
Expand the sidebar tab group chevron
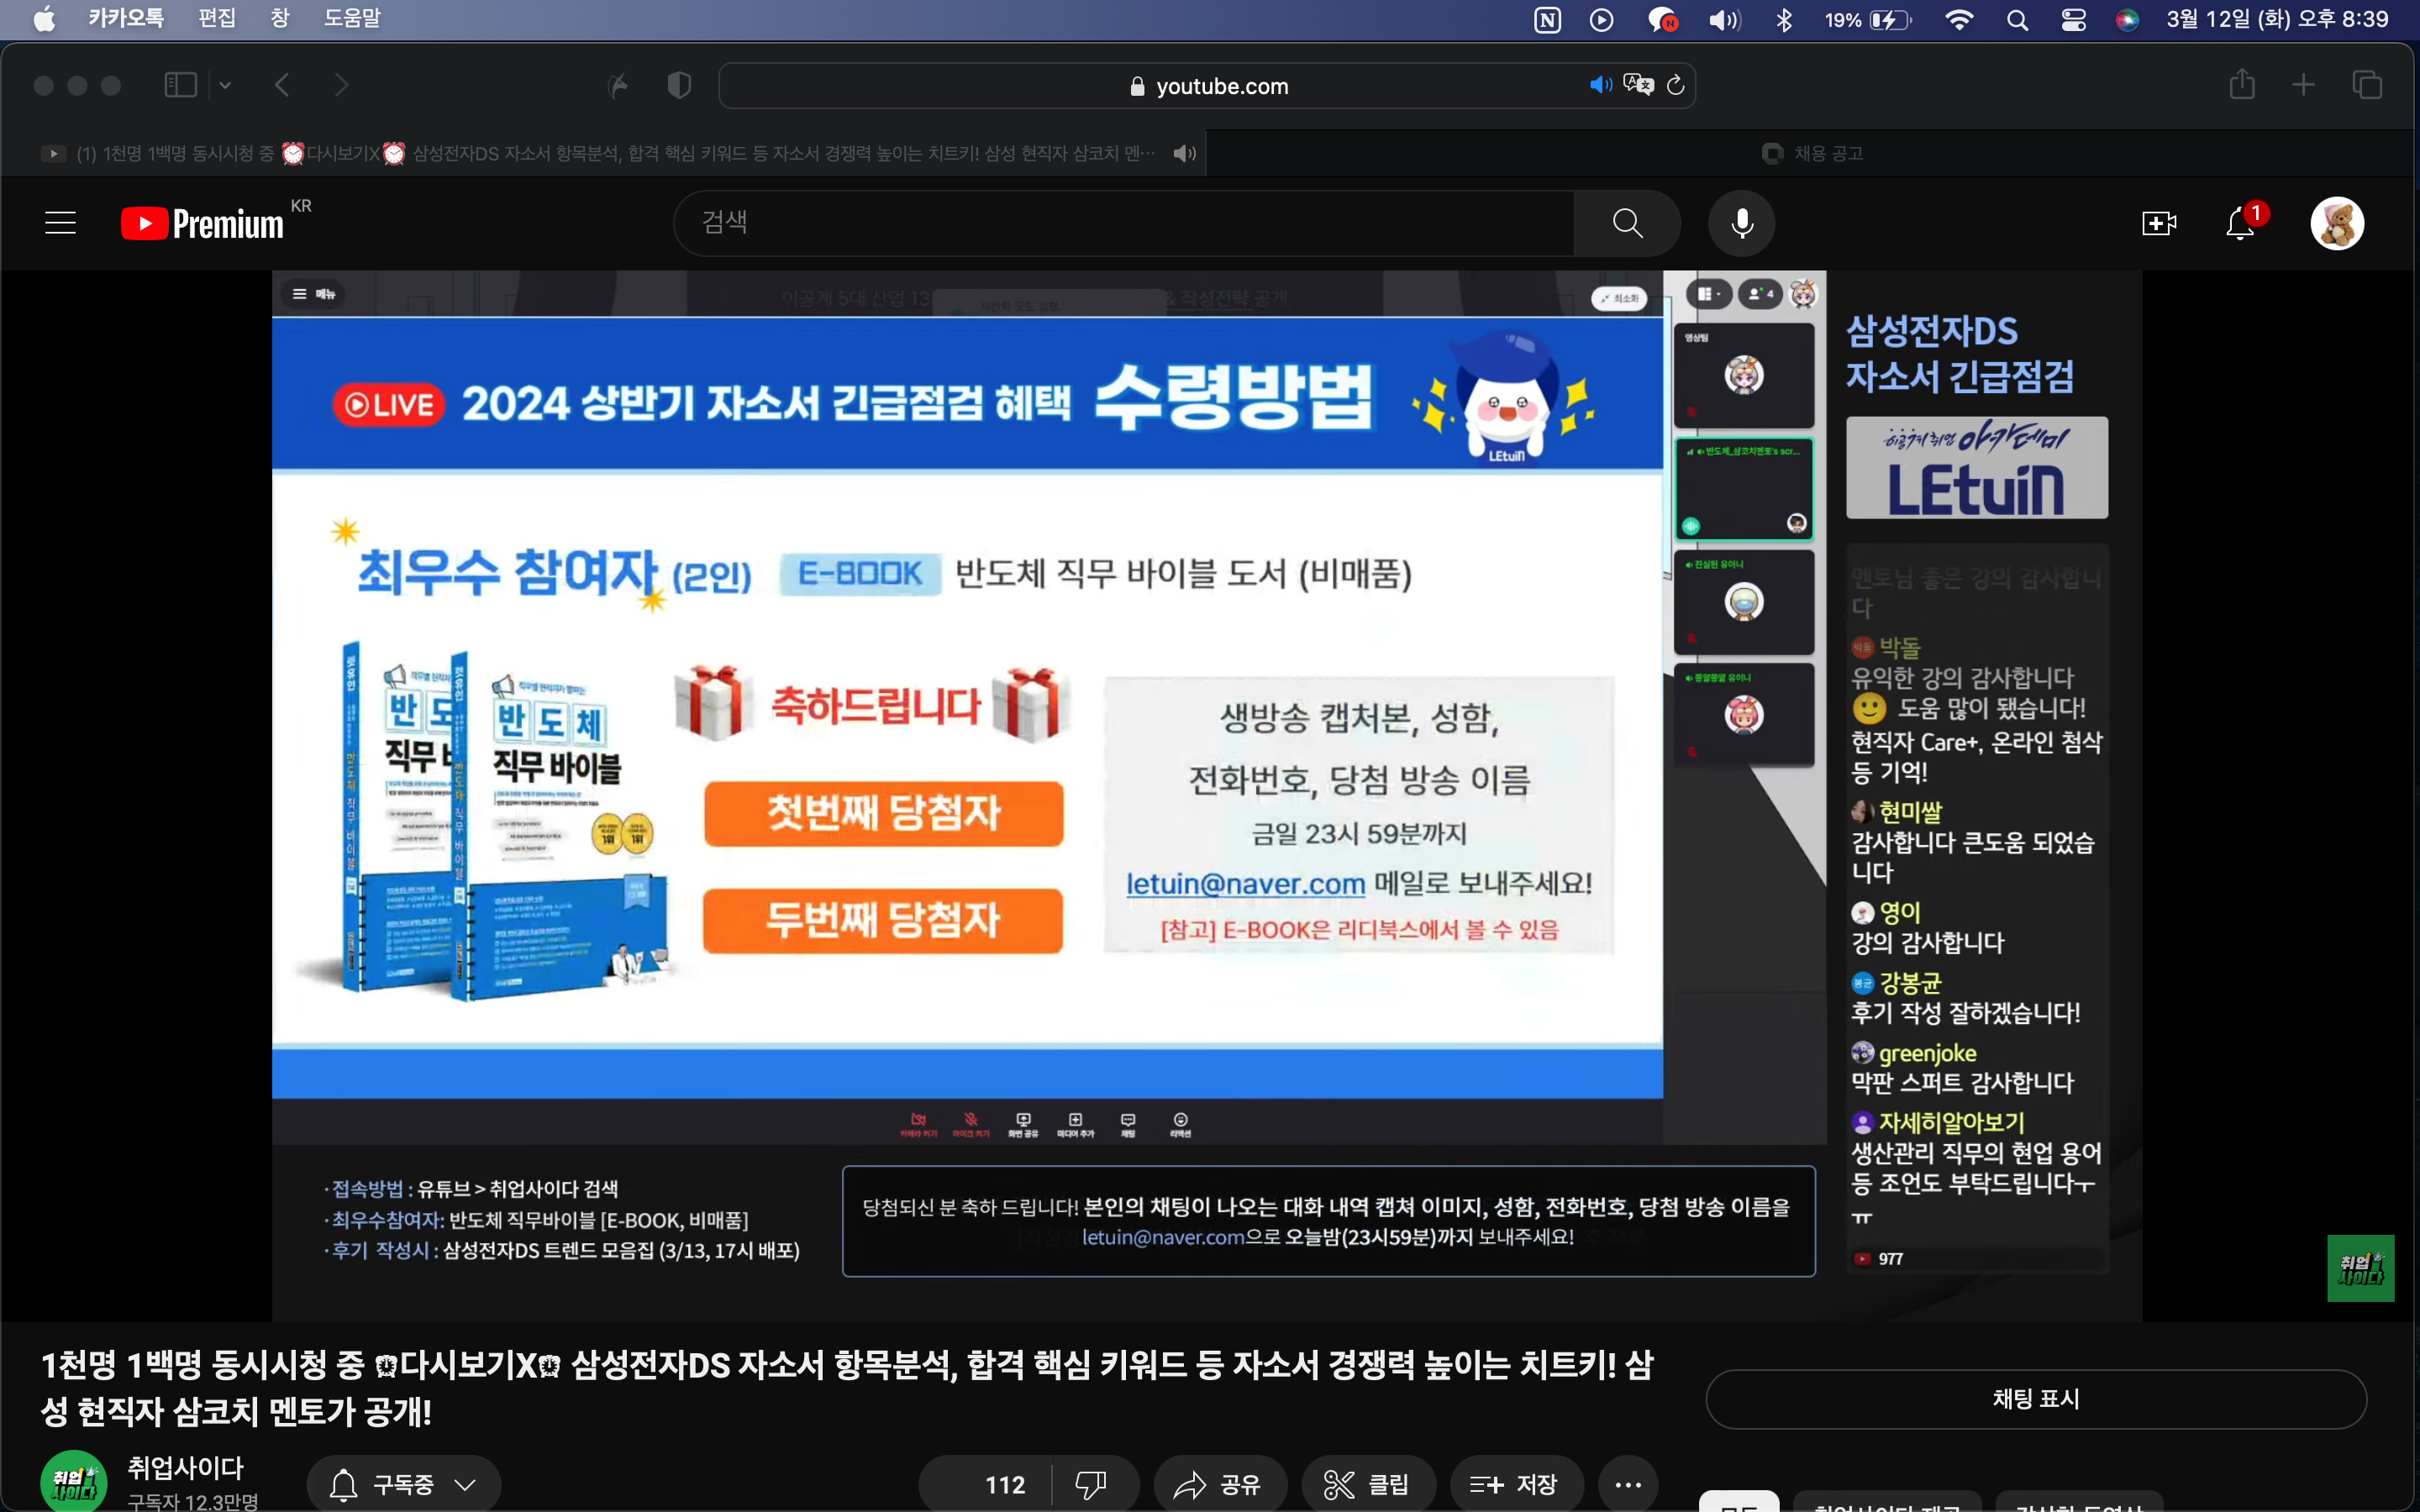tap(225, 86)
